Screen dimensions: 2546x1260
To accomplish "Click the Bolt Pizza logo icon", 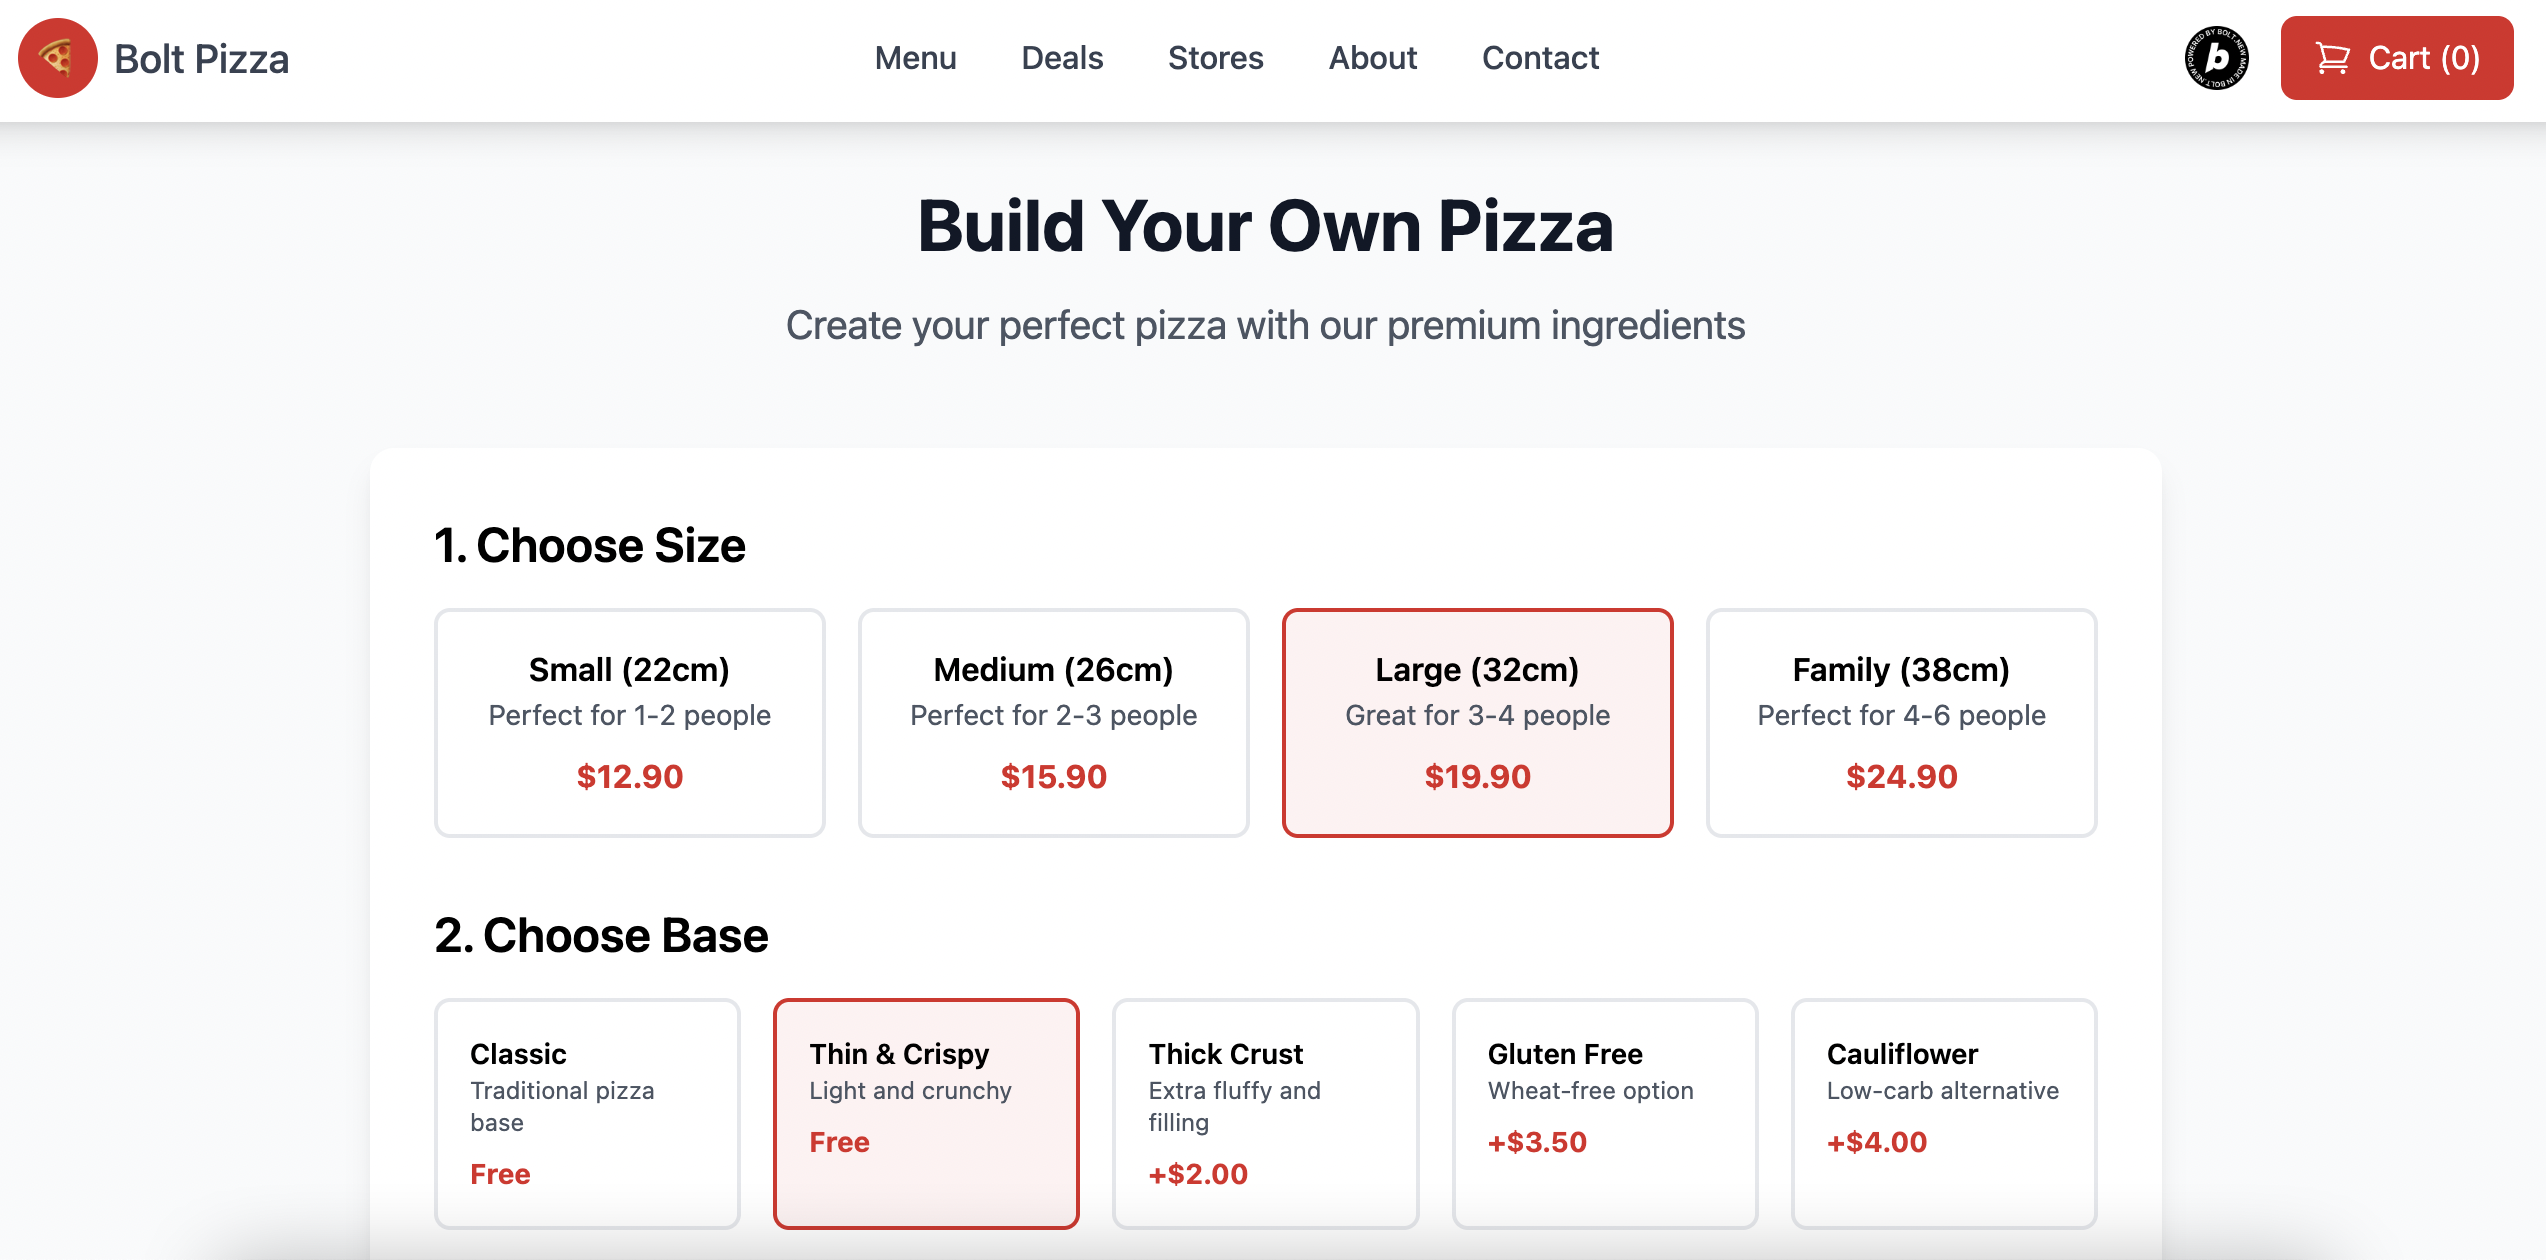I will [58, 58].
